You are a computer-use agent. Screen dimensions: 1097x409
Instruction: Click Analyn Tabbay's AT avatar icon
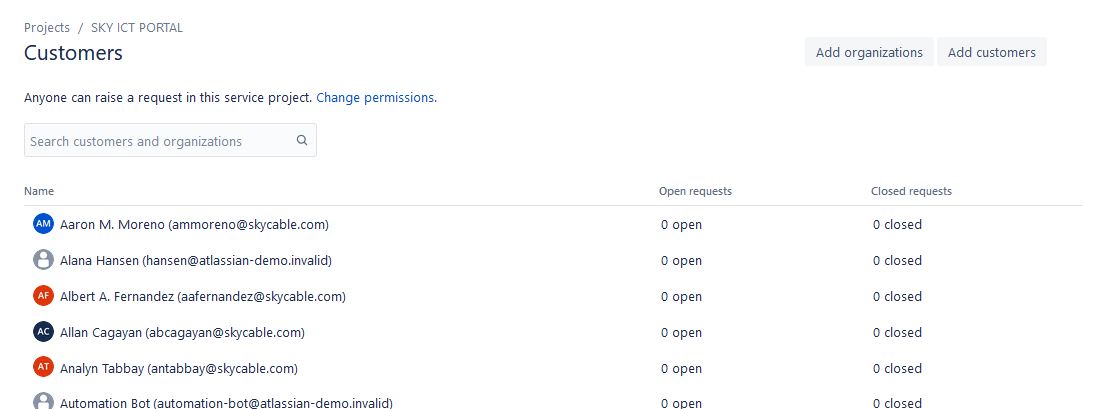[43, 368]
